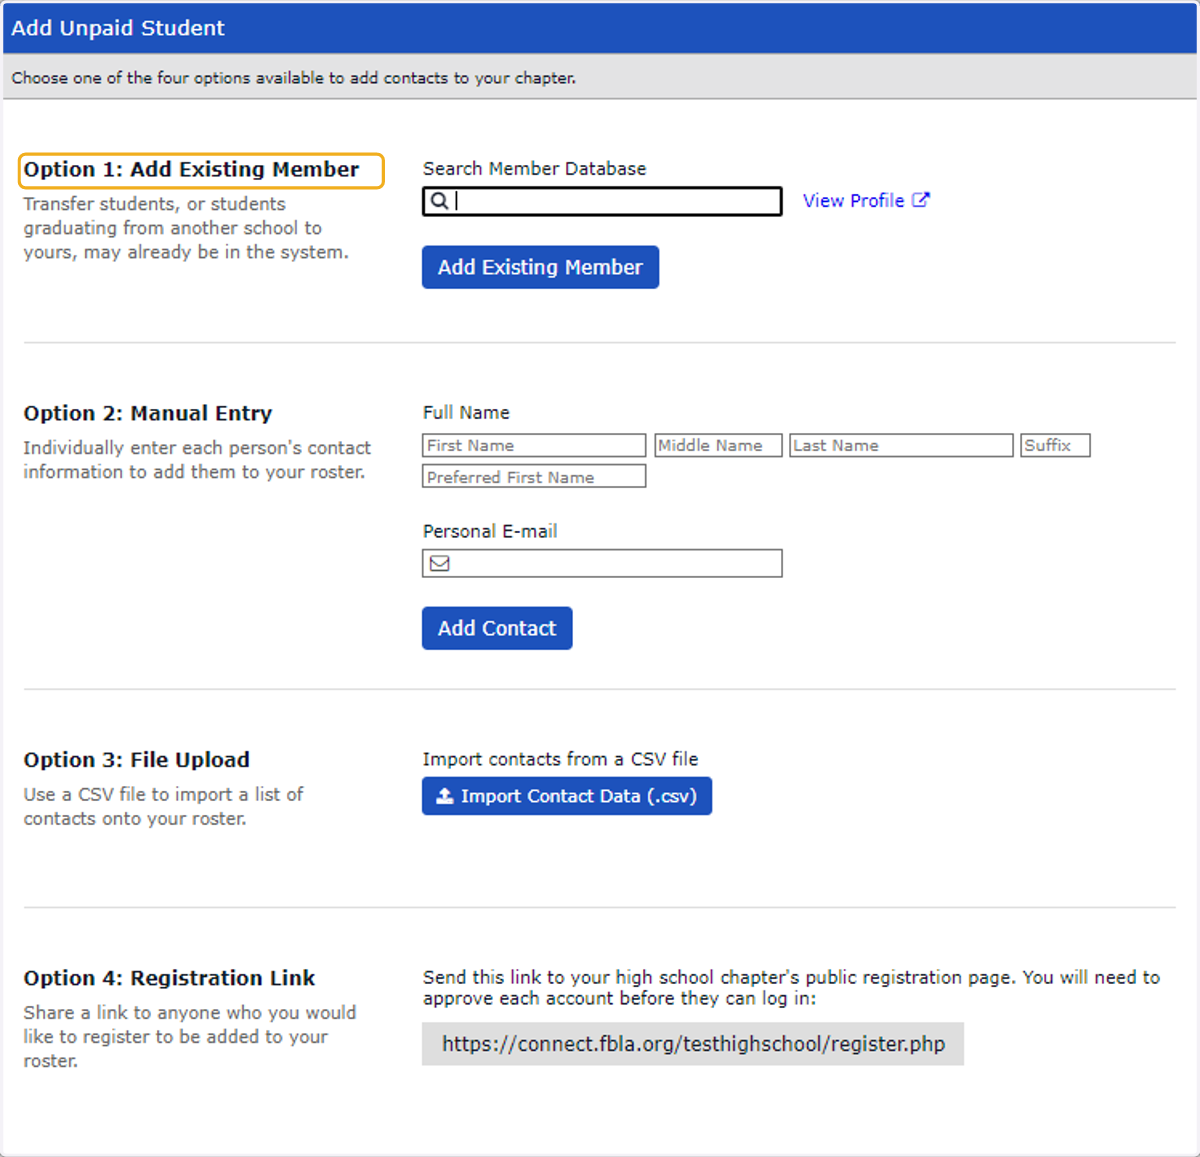Click the Personal E-mail label
1200x1157 pixels.
490,531
